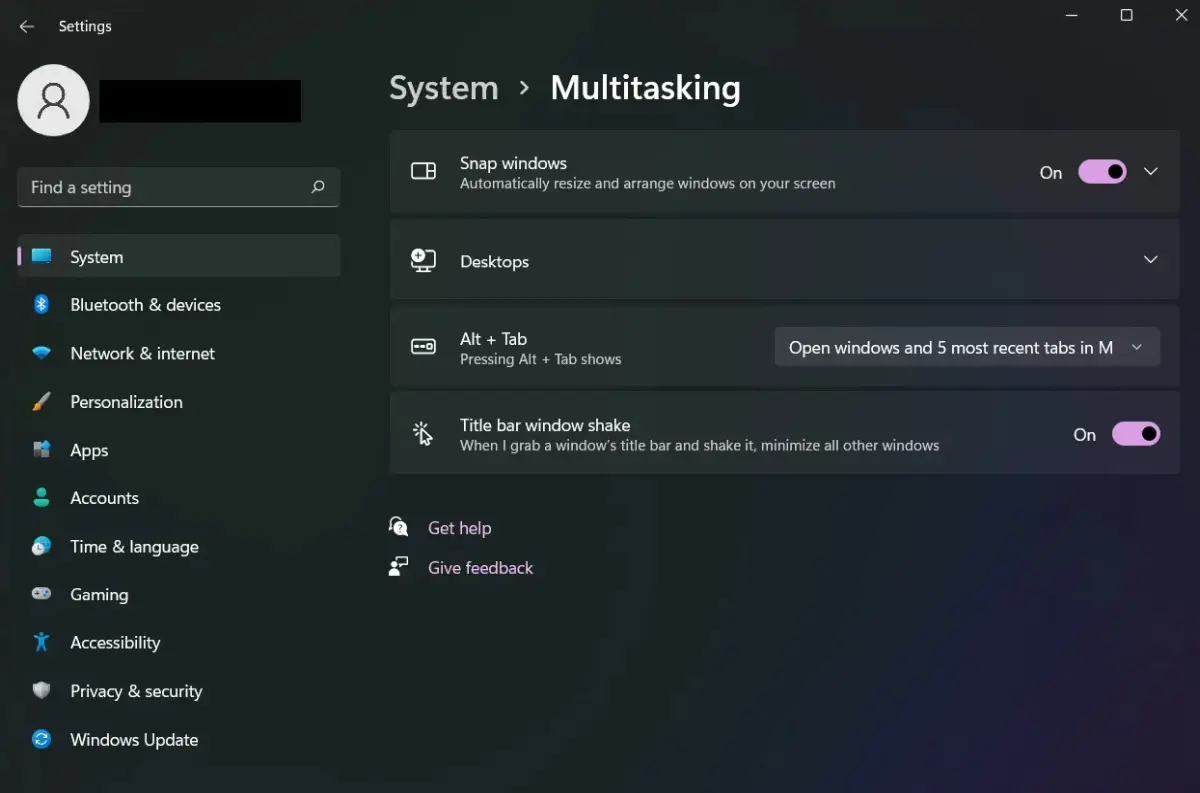Select the Network & internet icon

click(x=41, y=353)
